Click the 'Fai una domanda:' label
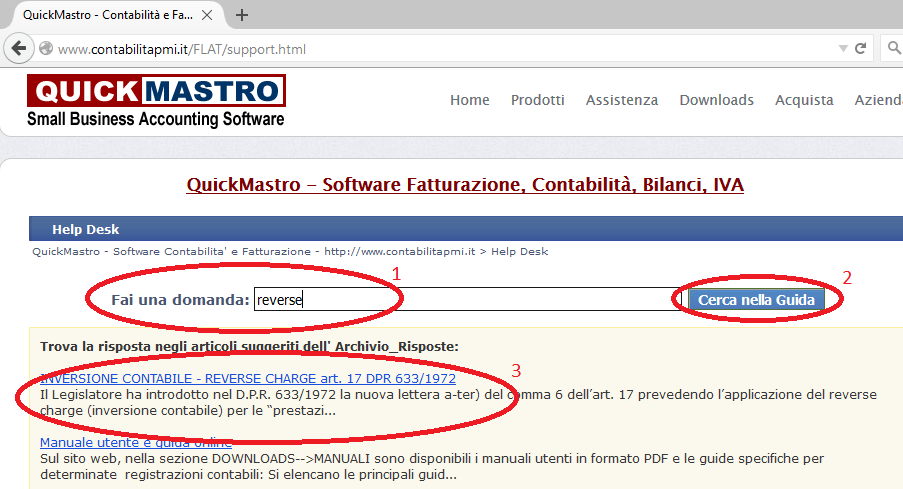The height and width of the screenshot is (489, 903). coord(180,300)
